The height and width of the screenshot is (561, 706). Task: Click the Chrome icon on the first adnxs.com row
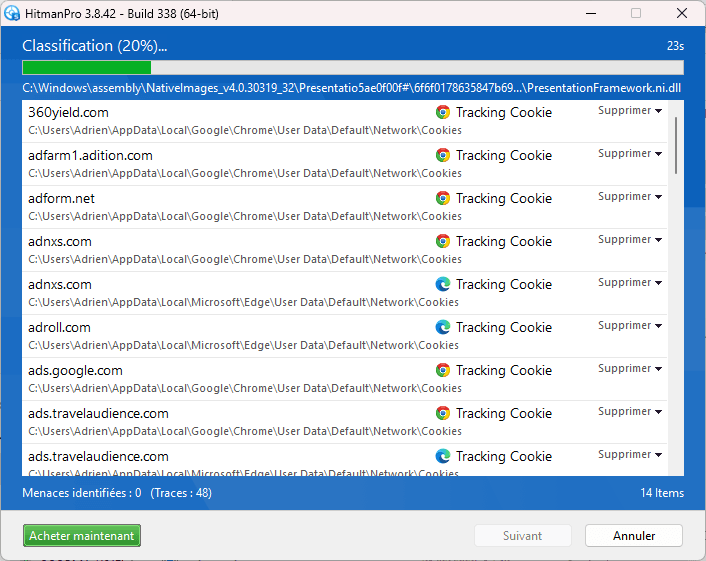pos(443,241)
